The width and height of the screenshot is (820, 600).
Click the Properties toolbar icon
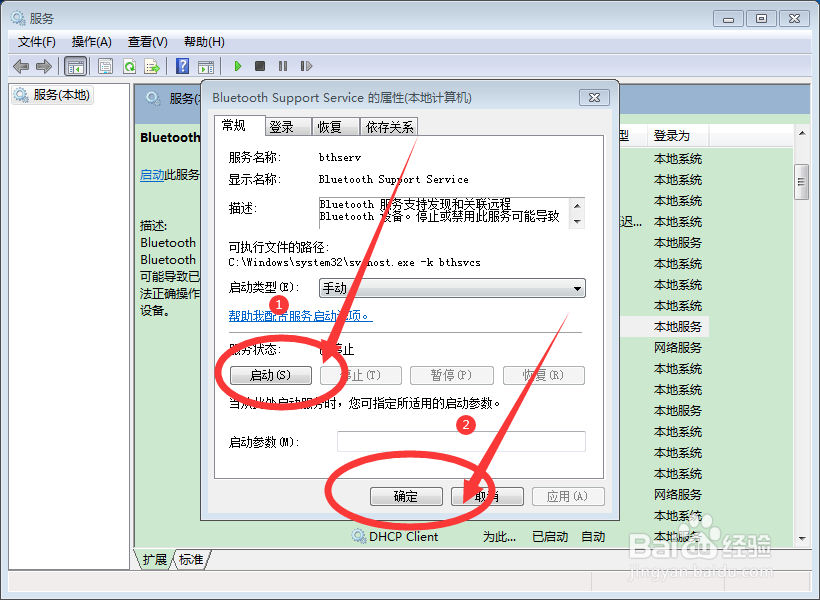pos(105,66)
